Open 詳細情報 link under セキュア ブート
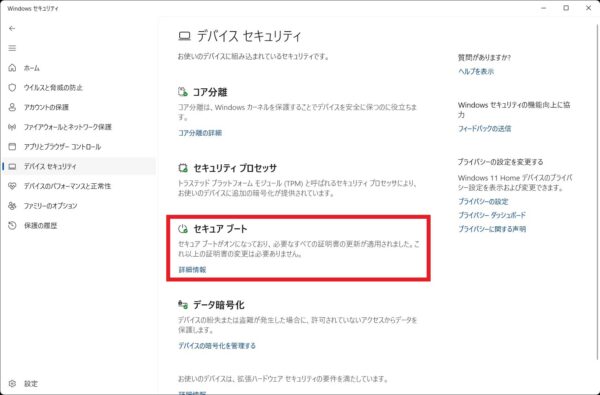 192,270
